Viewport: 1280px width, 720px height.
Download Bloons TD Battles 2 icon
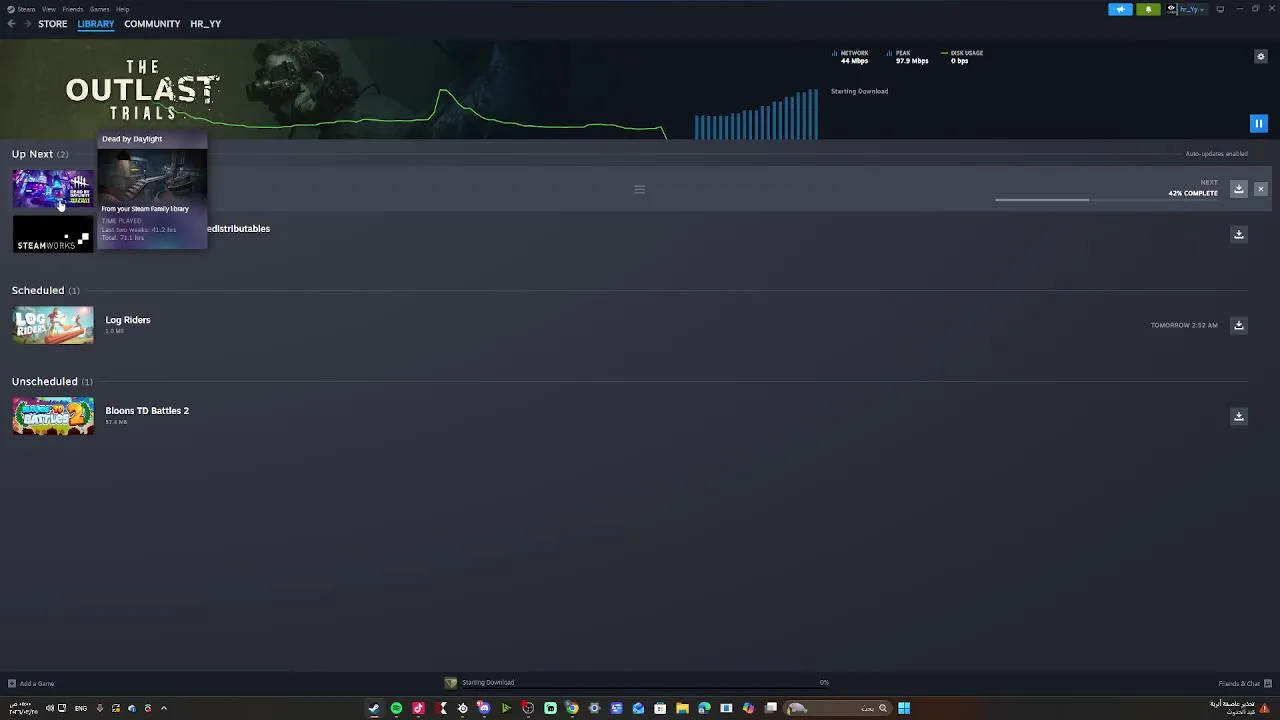coord(1239,416)
